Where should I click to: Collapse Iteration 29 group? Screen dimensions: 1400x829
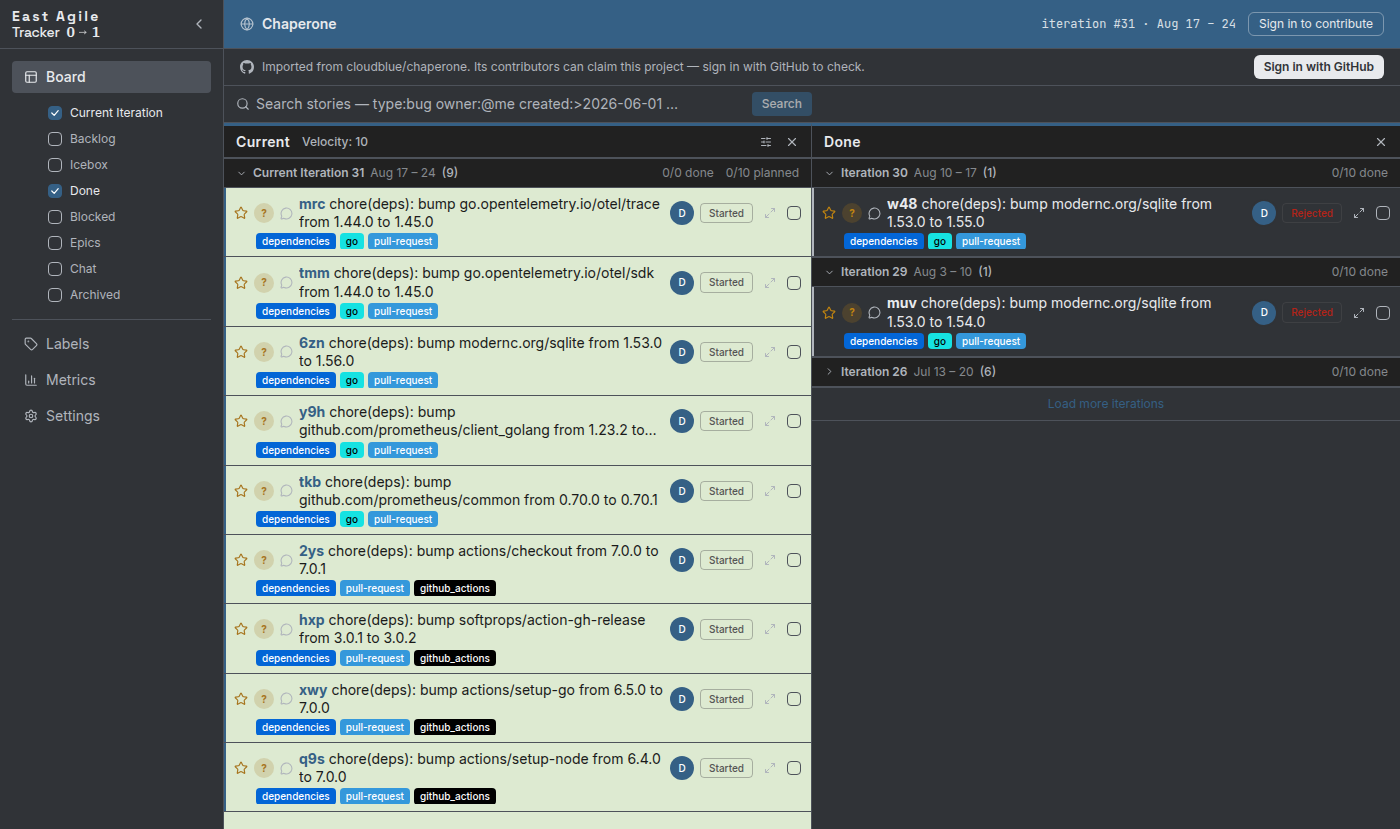829,272
